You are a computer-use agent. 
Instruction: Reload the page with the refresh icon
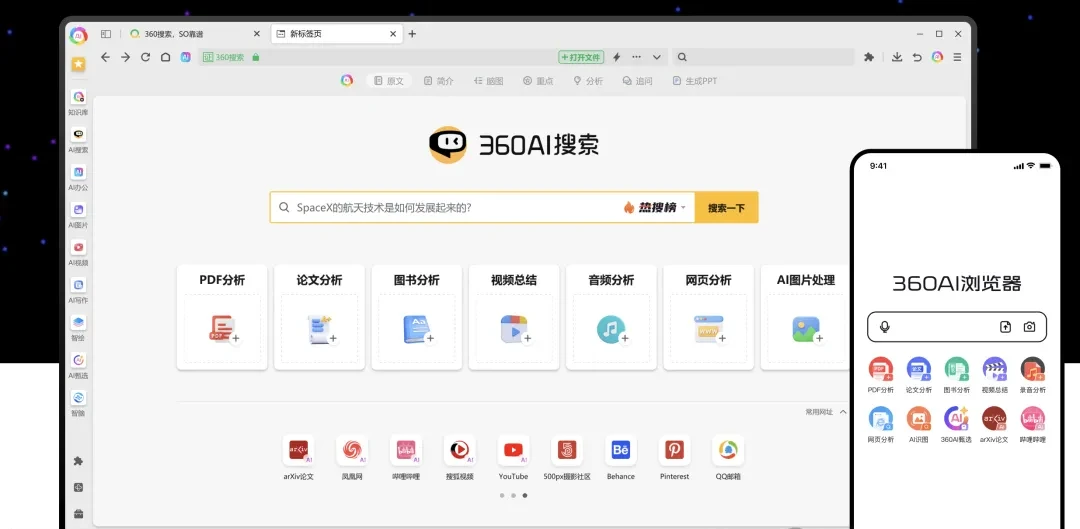click(145, 57)
